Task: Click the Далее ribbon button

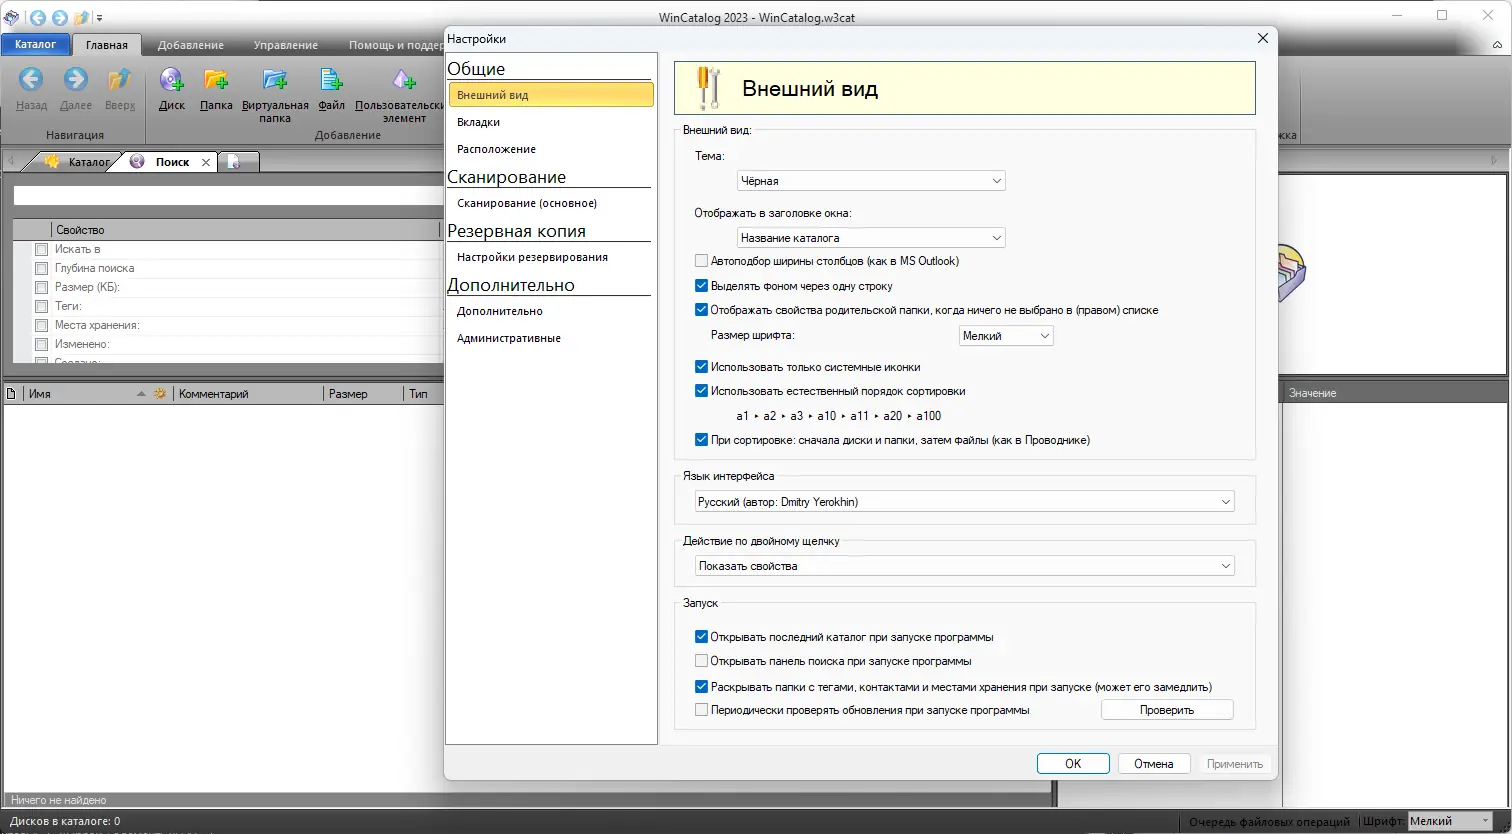Action: pos(76,89)
